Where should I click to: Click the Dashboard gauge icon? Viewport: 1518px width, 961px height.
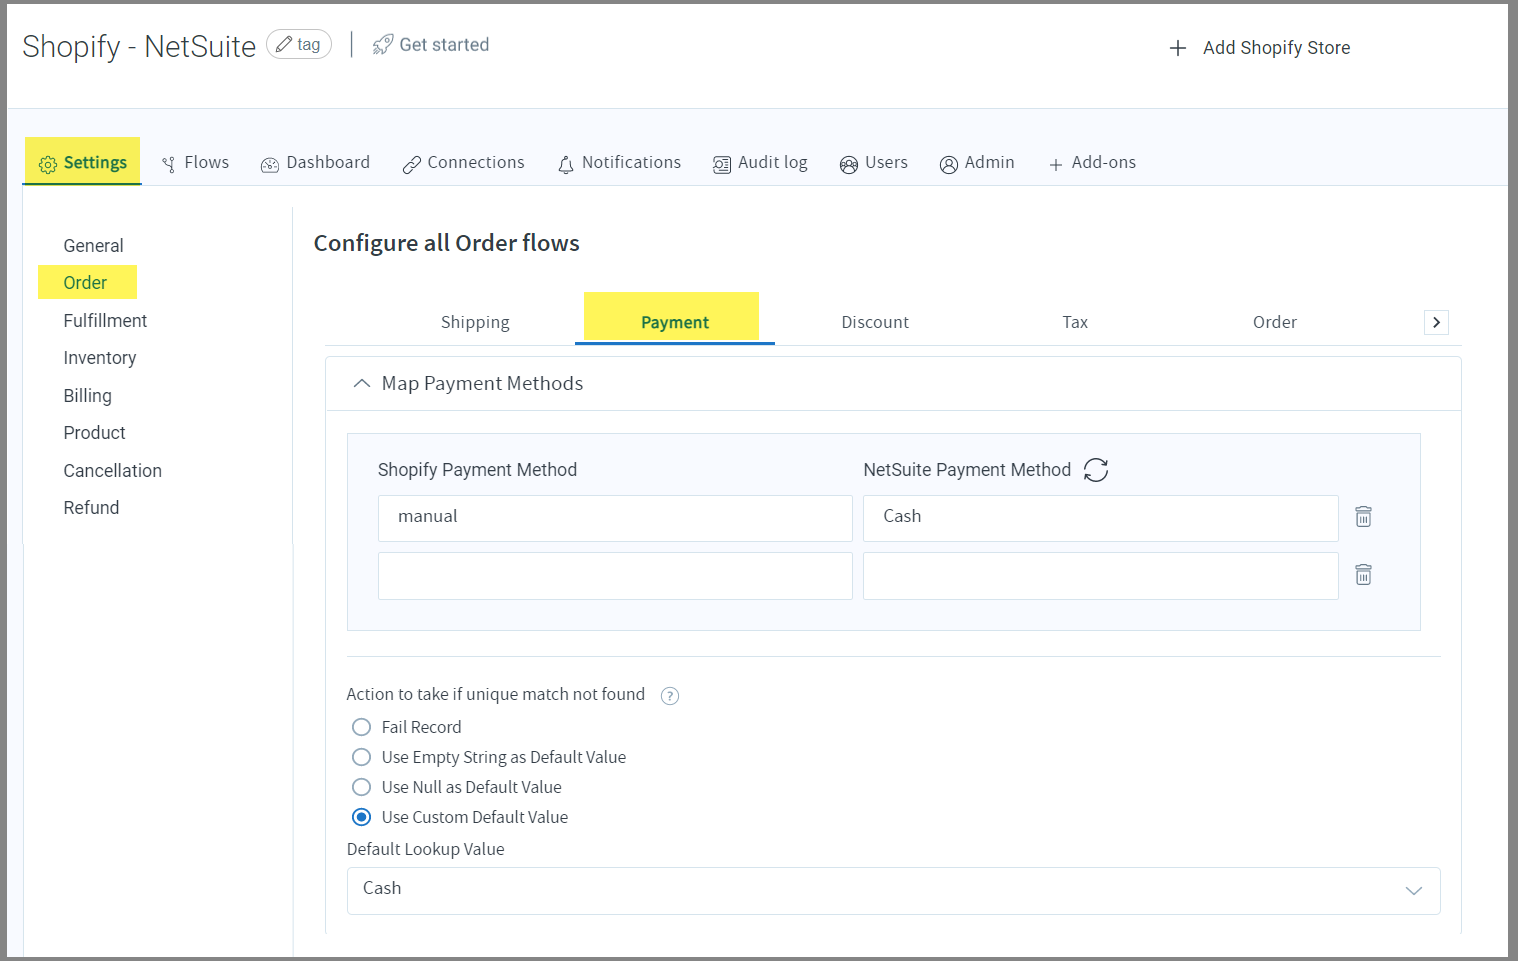coord(269,165)
